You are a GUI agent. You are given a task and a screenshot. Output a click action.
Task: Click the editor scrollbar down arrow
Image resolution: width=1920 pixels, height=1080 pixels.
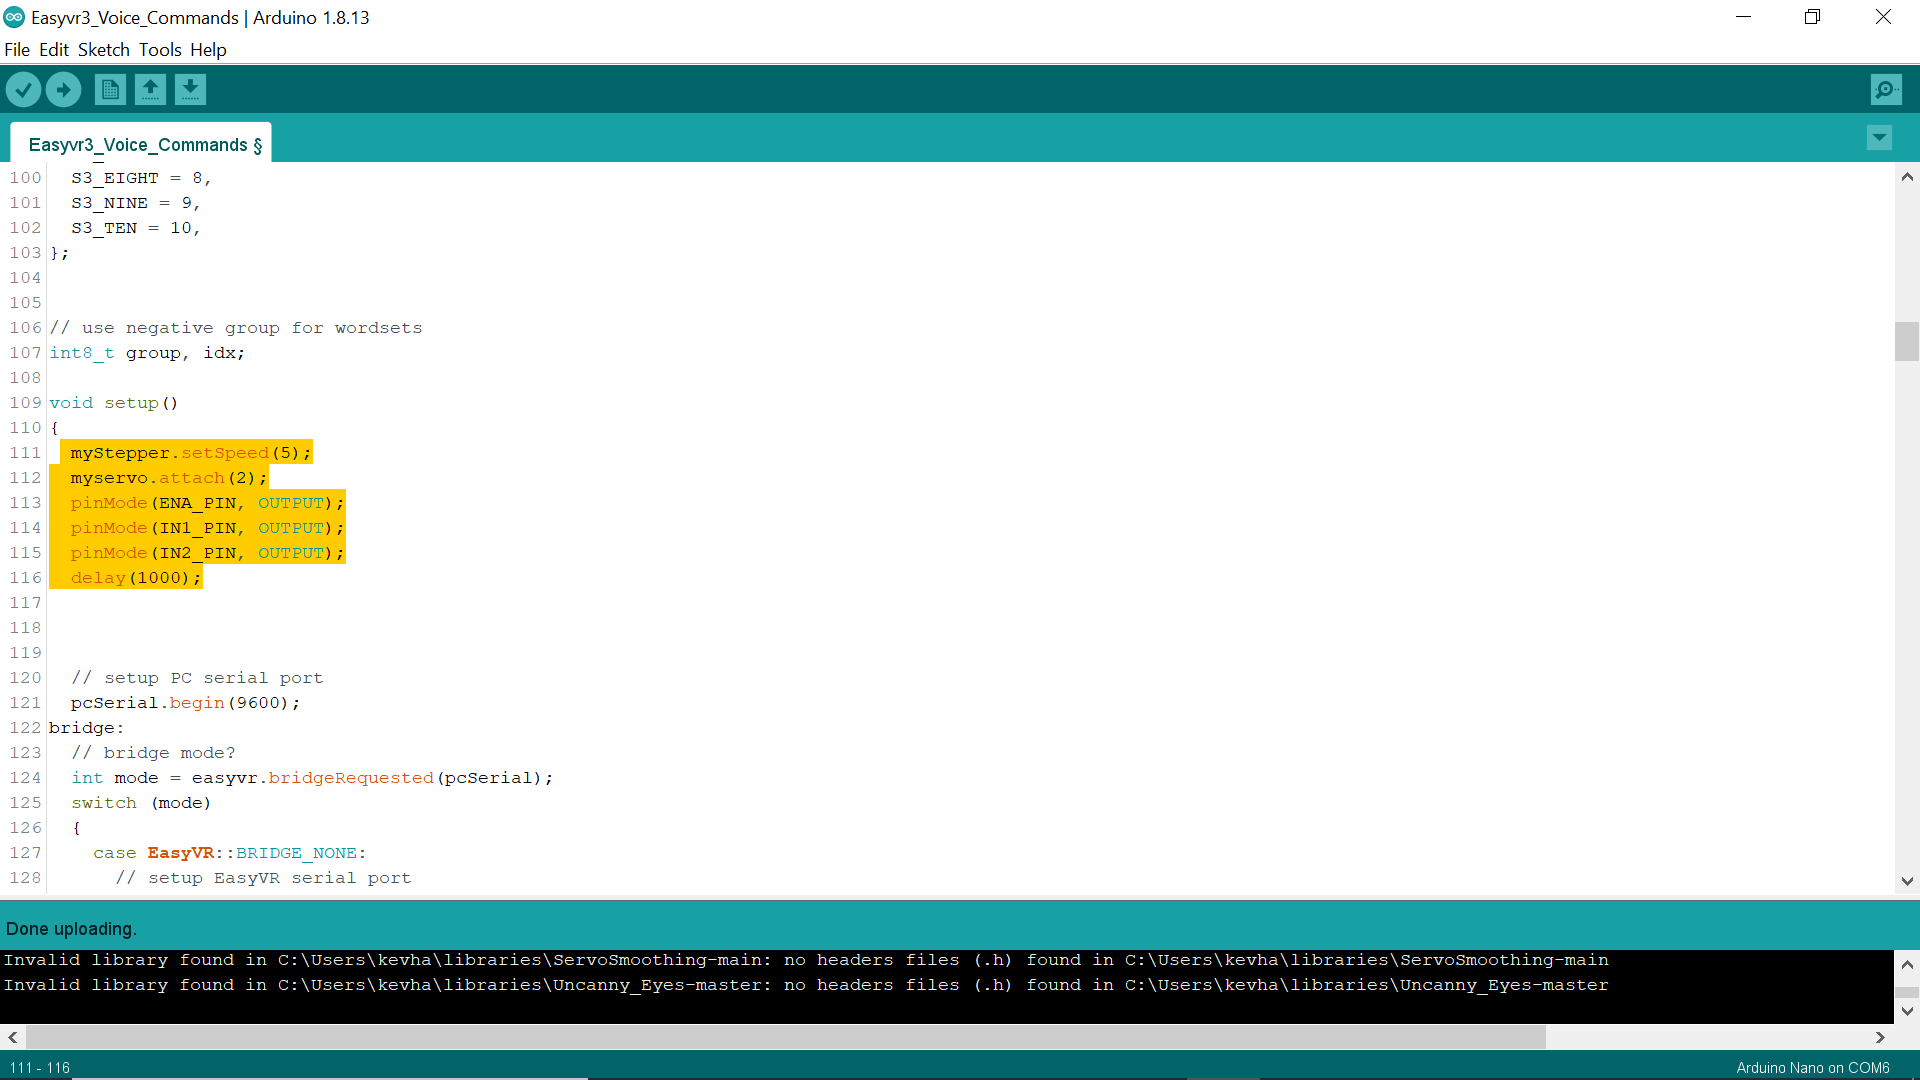1908,881
